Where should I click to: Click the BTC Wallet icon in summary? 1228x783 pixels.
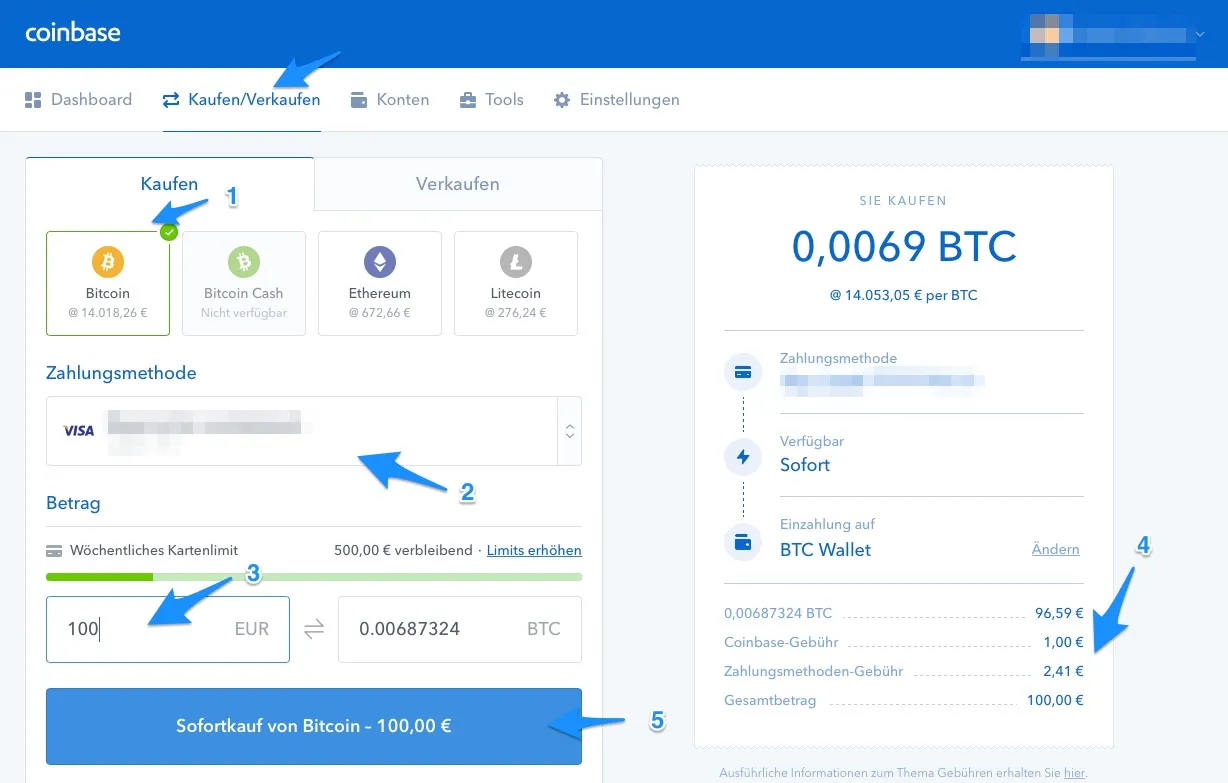click(x=743, y=542)
